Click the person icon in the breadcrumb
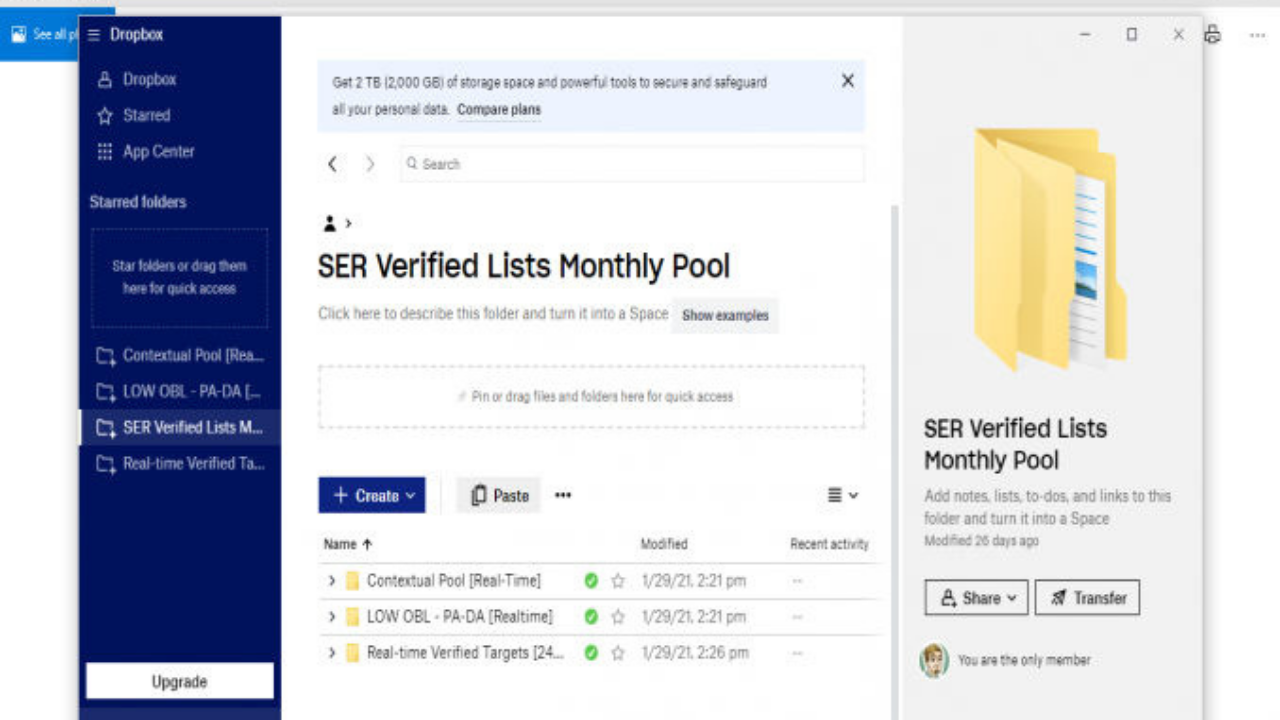 coord(330,223)
